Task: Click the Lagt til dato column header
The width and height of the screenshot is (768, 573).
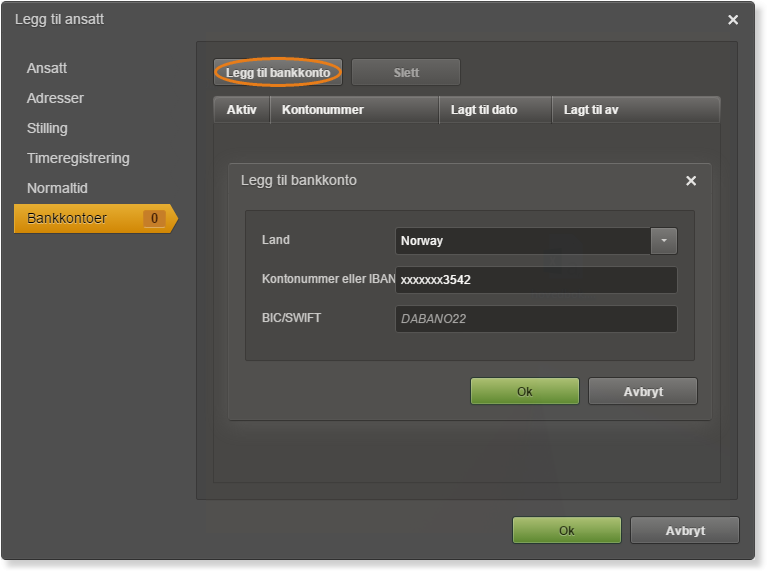Action: click(495, 110)
